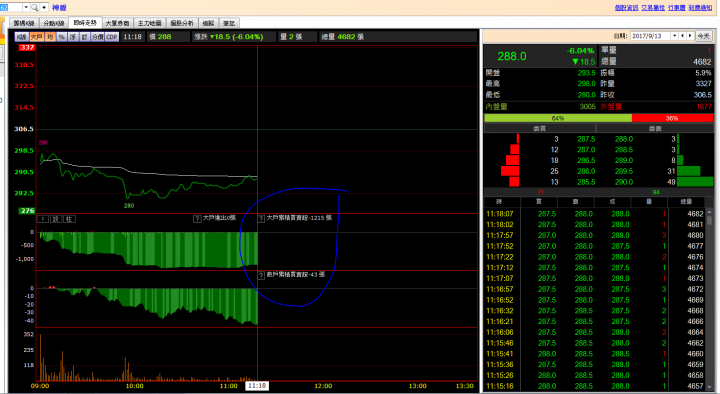The width and height of the screenshot is (720, 394).
Task: Click the date field showing 2017/9/13
Action: tap(651, 35)
